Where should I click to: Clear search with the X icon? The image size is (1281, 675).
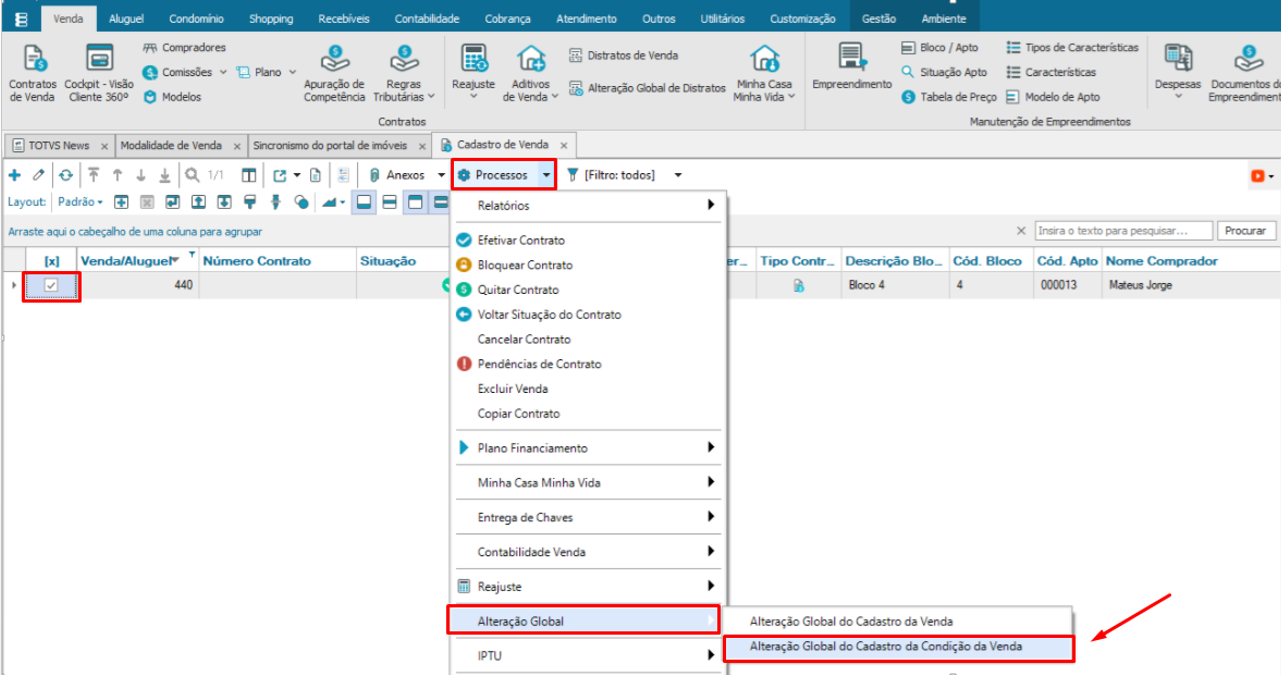pyautogui.click(x=1021, y=231)
